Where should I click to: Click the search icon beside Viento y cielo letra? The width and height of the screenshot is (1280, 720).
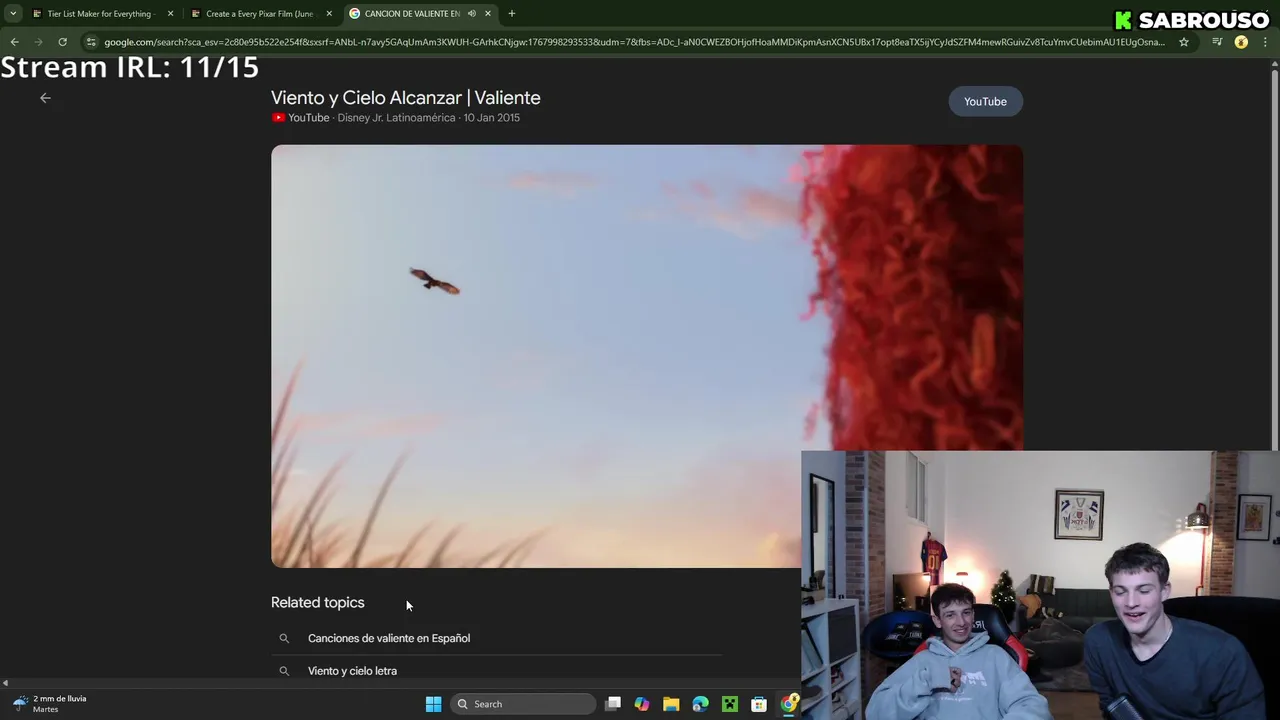(284, 671)
